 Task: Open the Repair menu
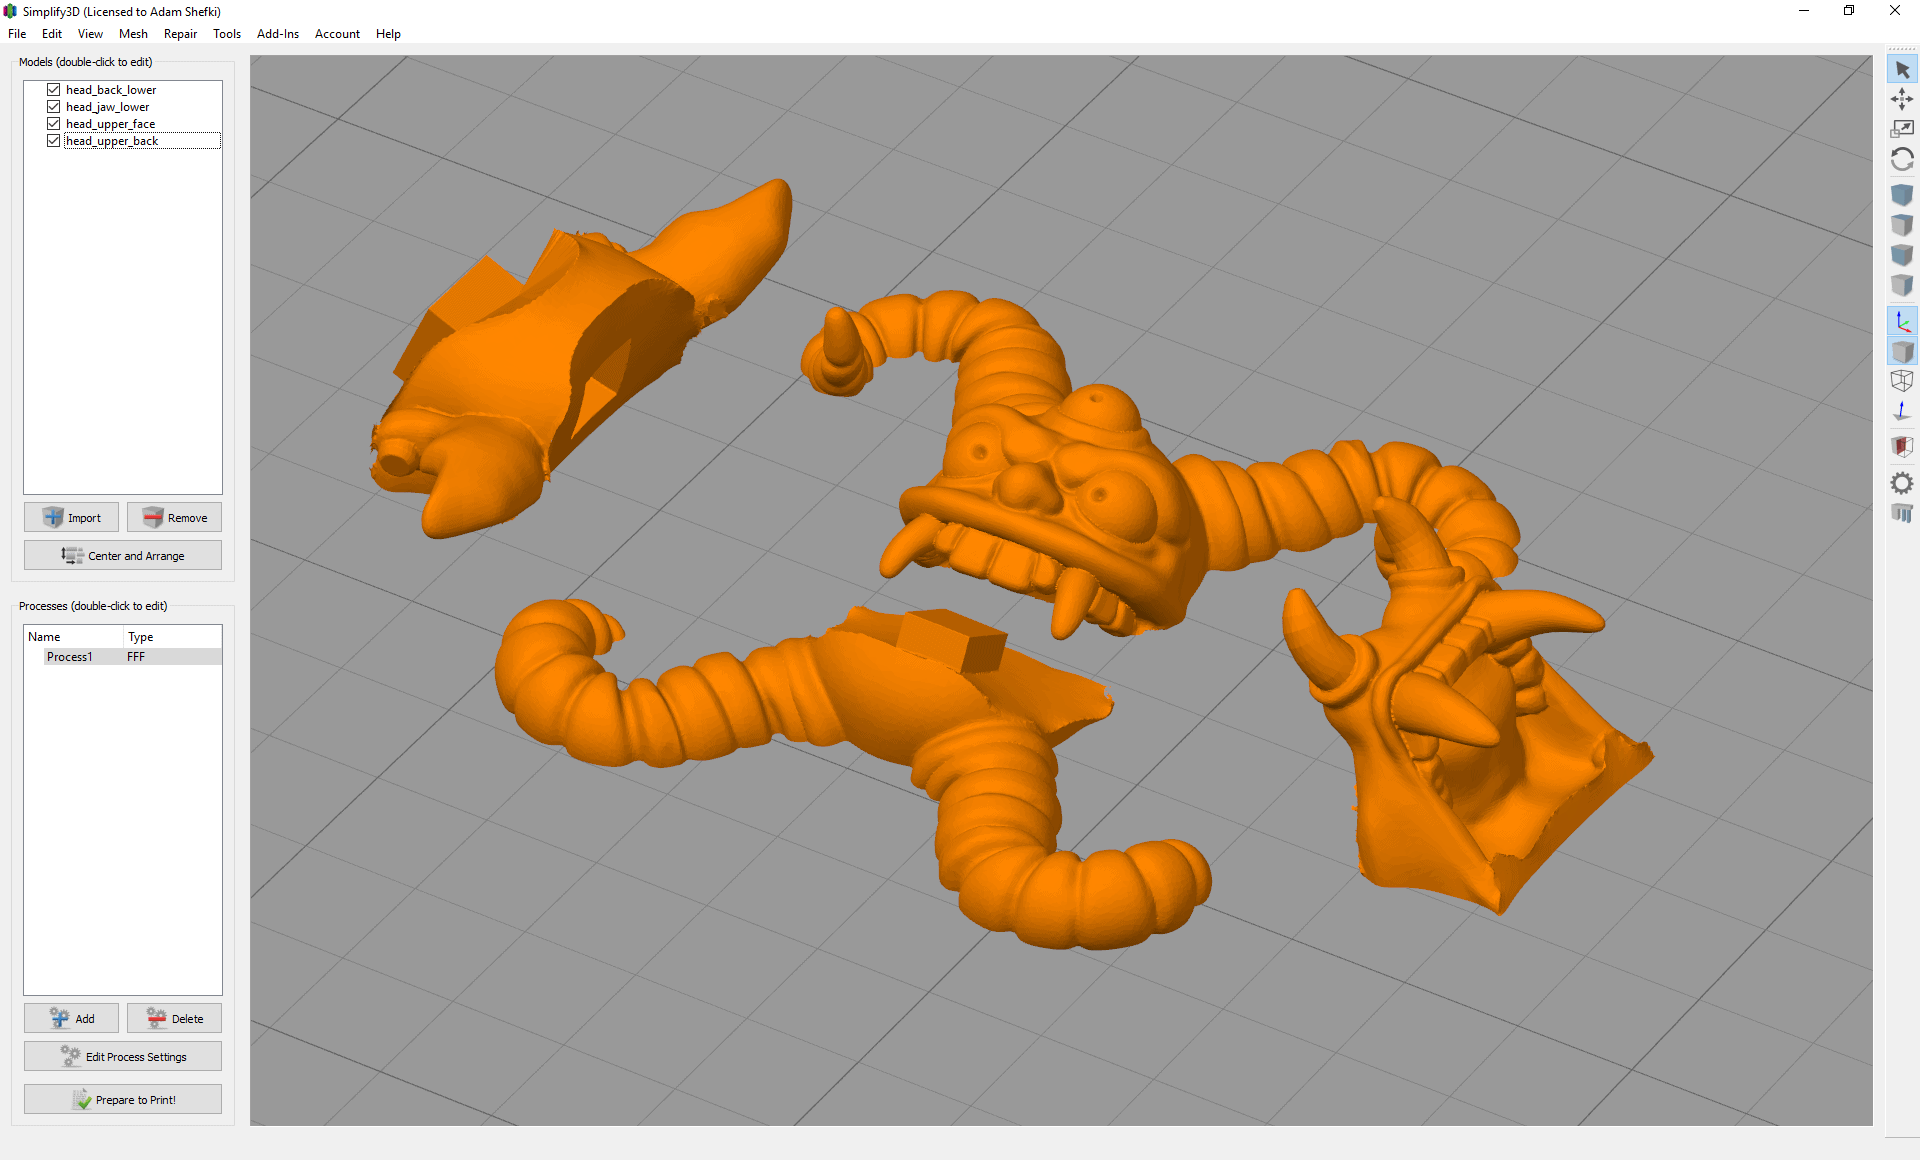(180, 34)
